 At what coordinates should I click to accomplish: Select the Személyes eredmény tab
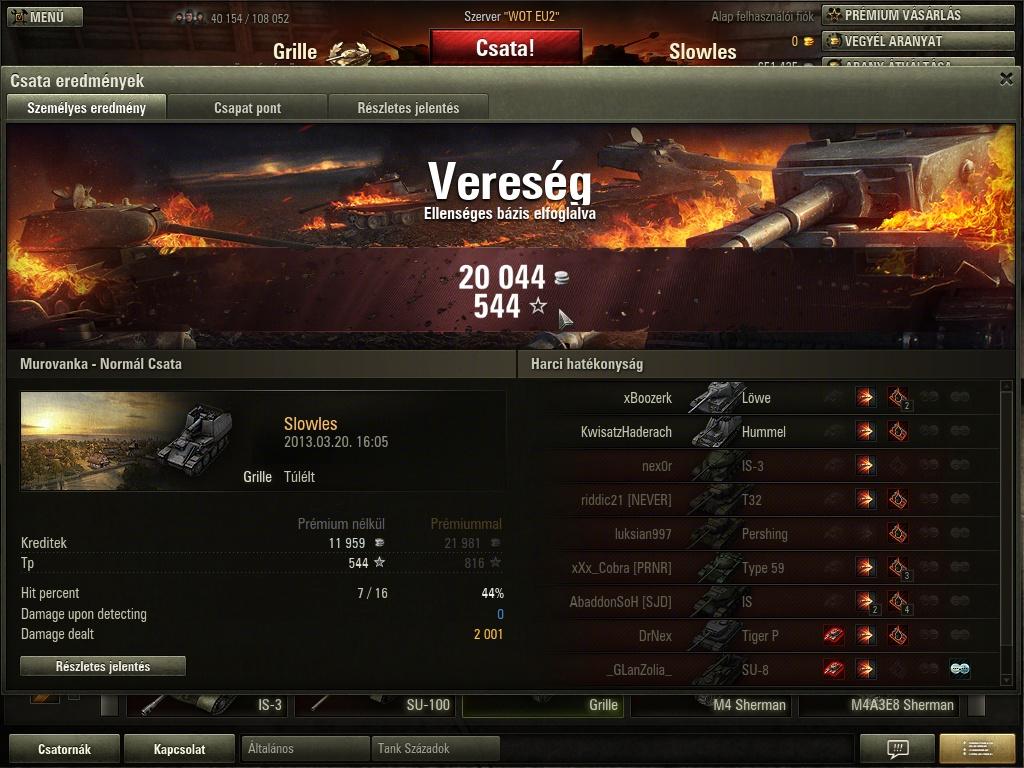pos(86,108)
